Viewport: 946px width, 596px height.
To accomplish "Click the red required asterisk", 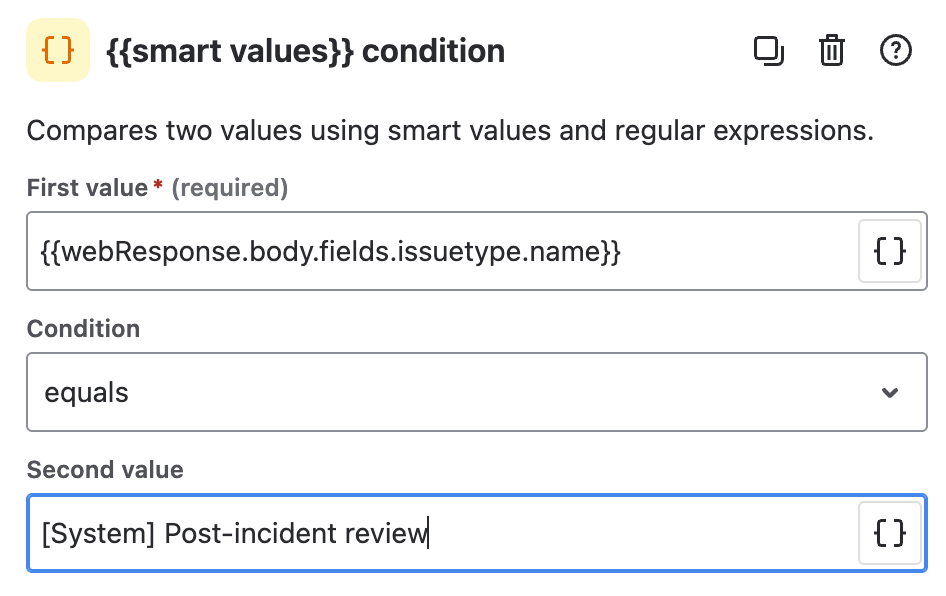I will click(x=158, y=186).
